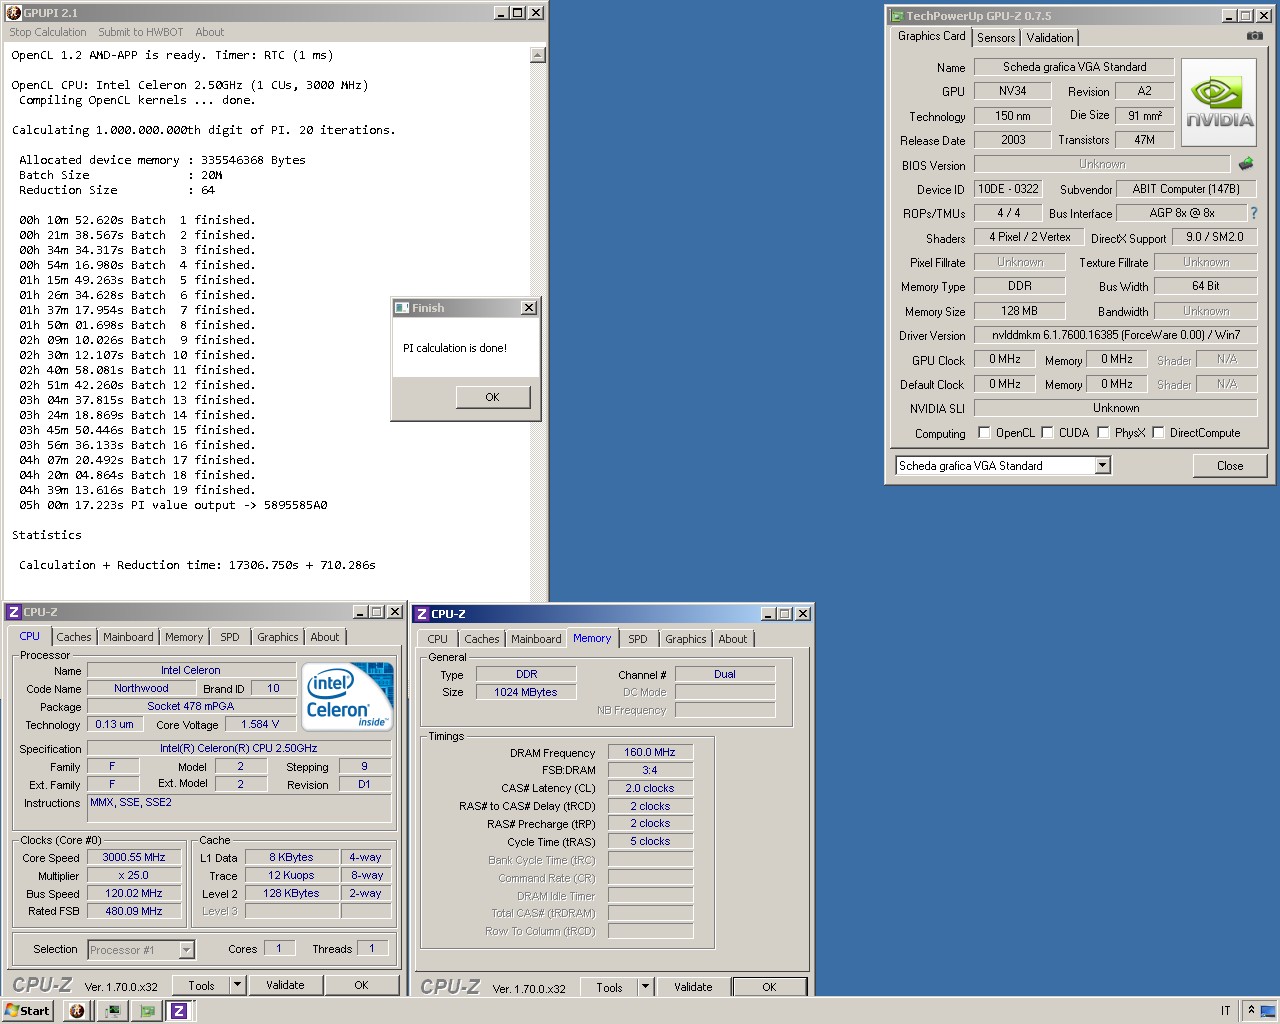
Task: Open the Processor #1 selection dropdown
Action: coord(186,950)
